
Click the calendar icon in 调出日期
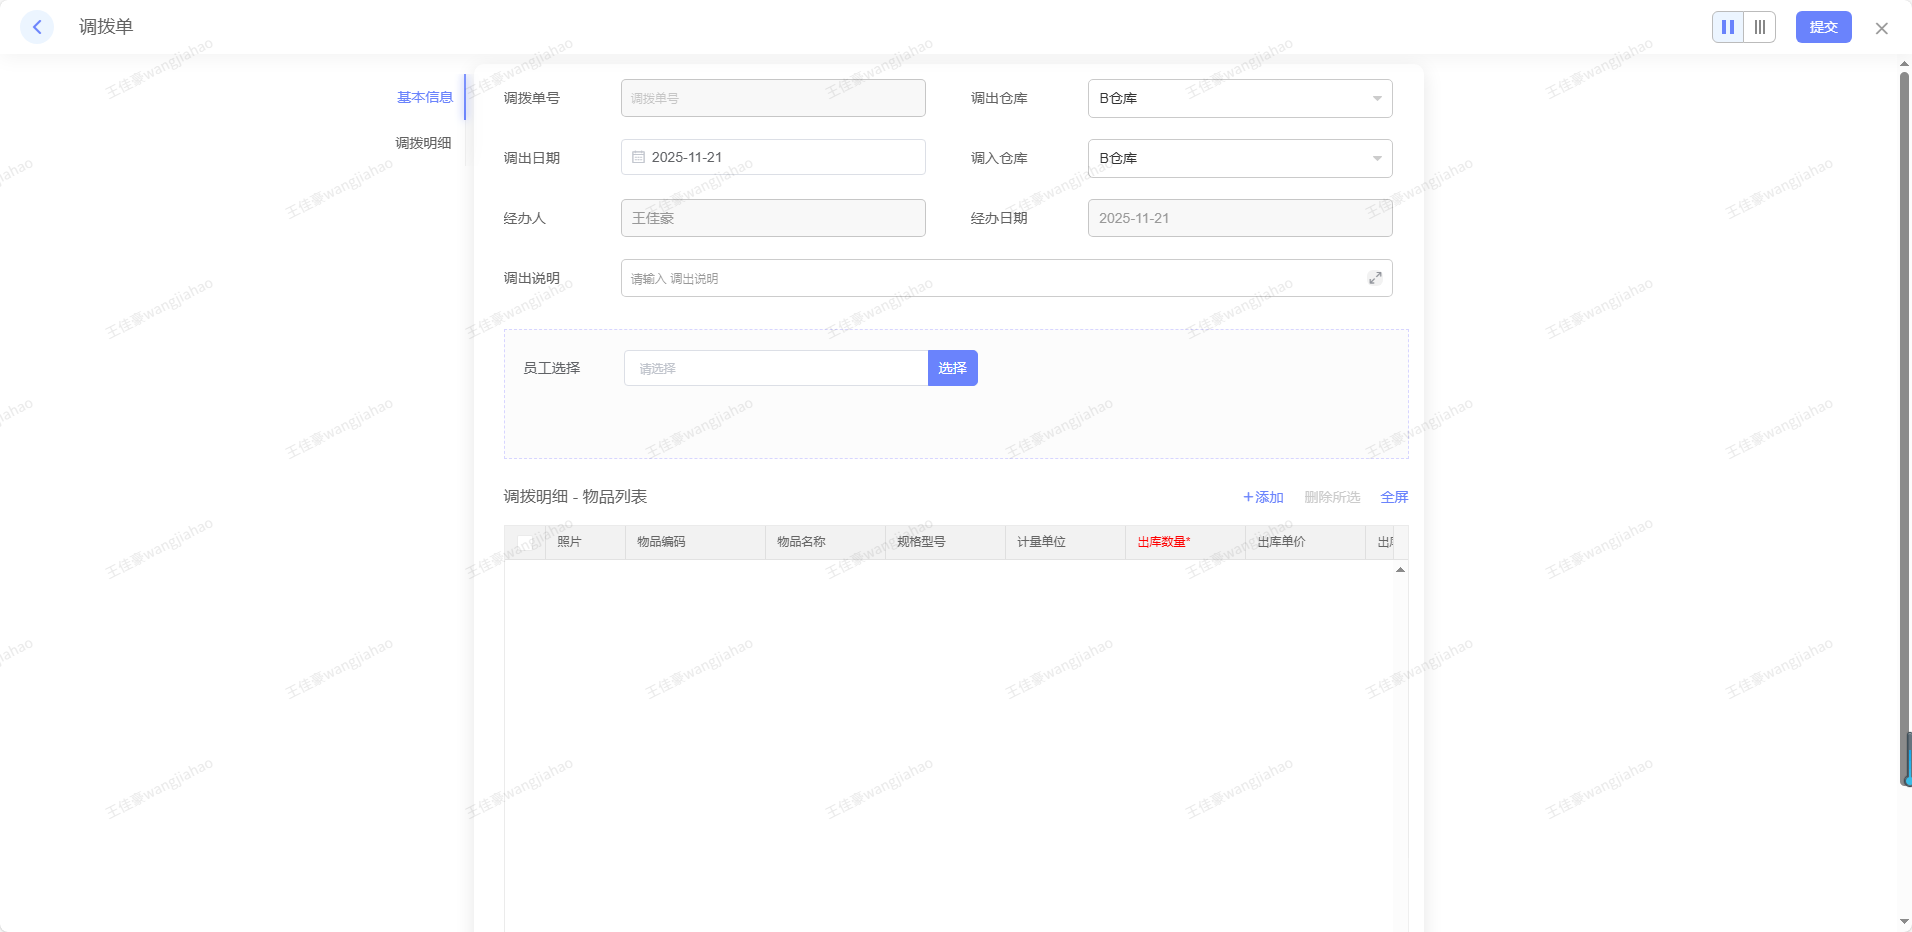click(x=638, y=157)
